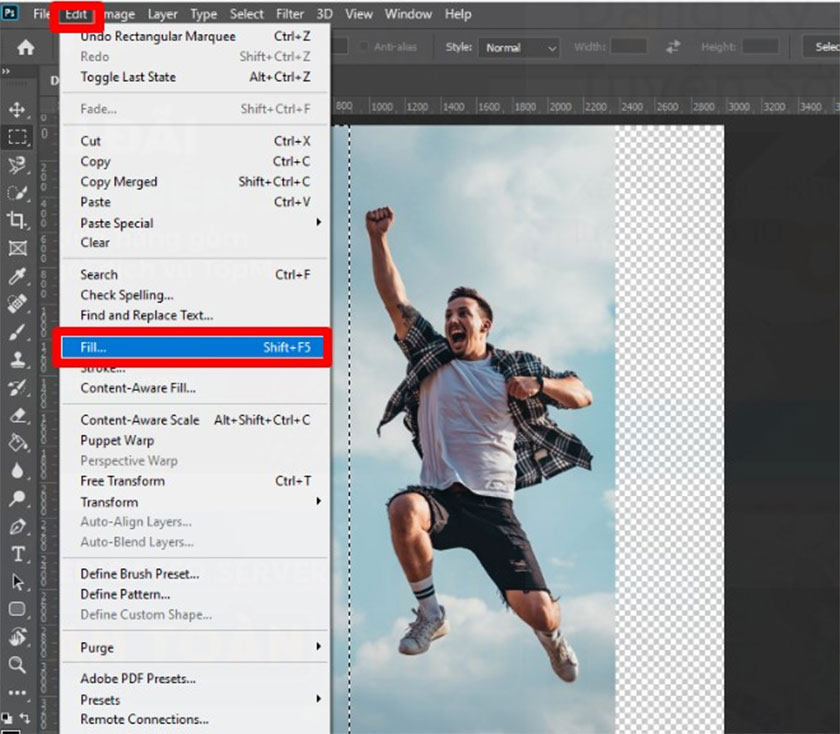Screen dimensions: 840x734
Task: Click the Width input field
Action: (629, 47)
